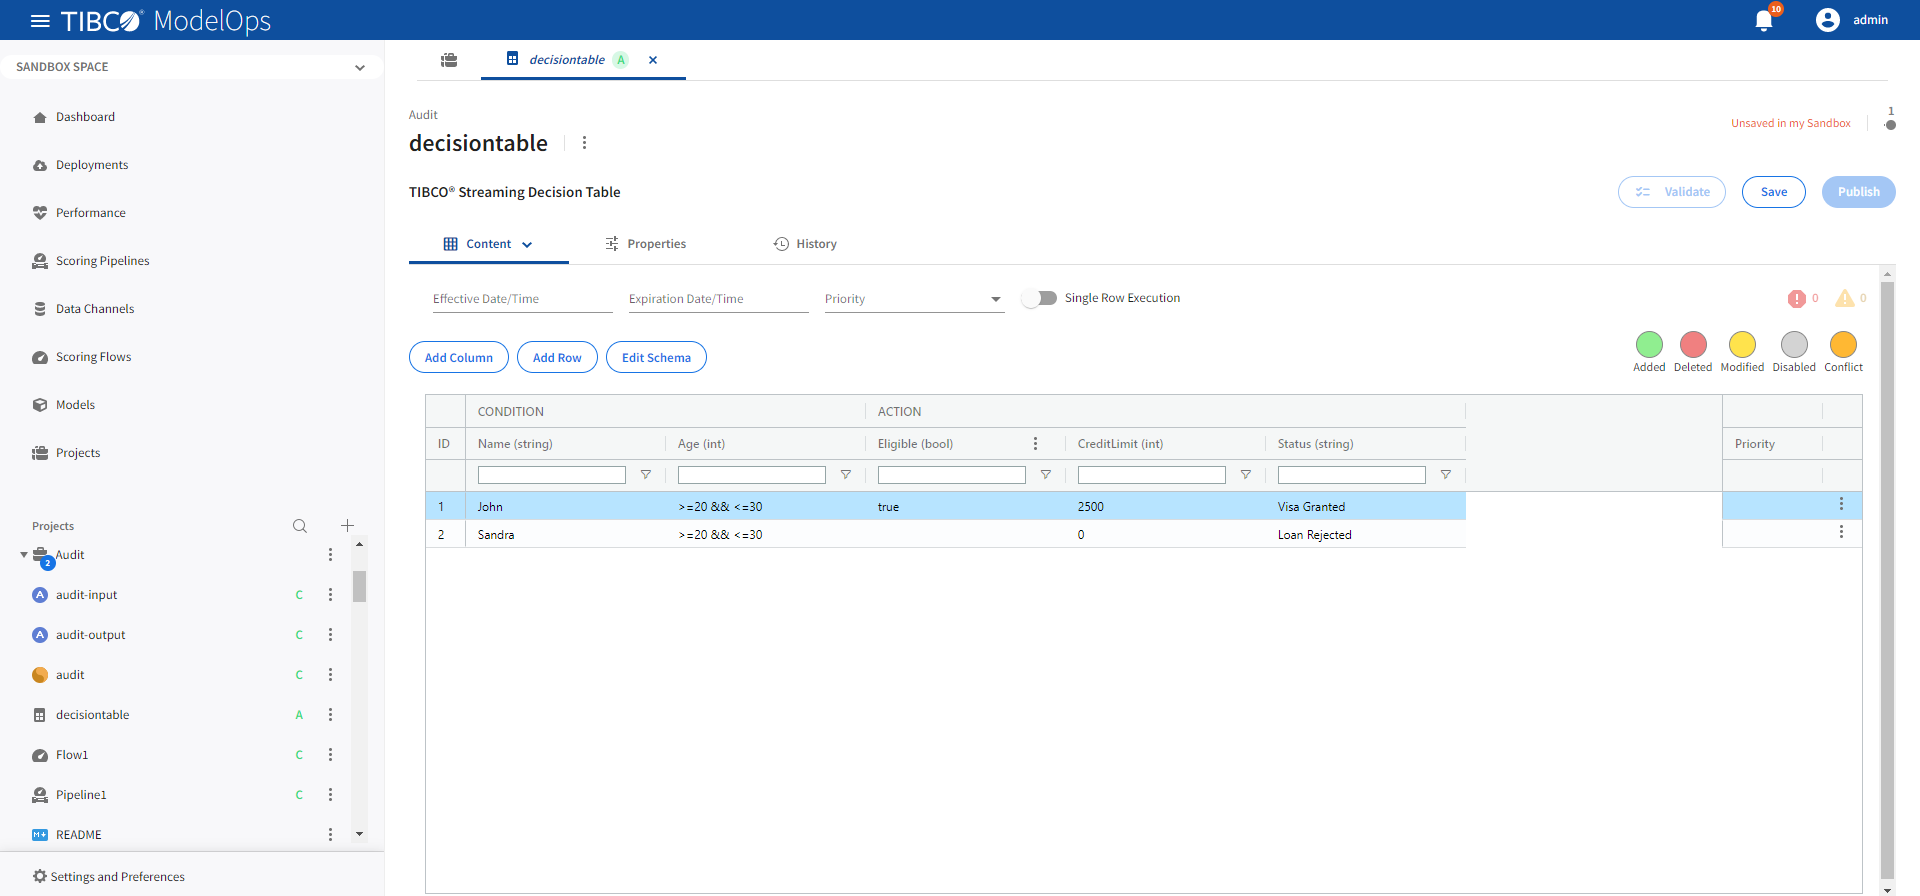Expand the Sandbox Space dropdown
This screenshot has height=896, width=1920.
359,67
